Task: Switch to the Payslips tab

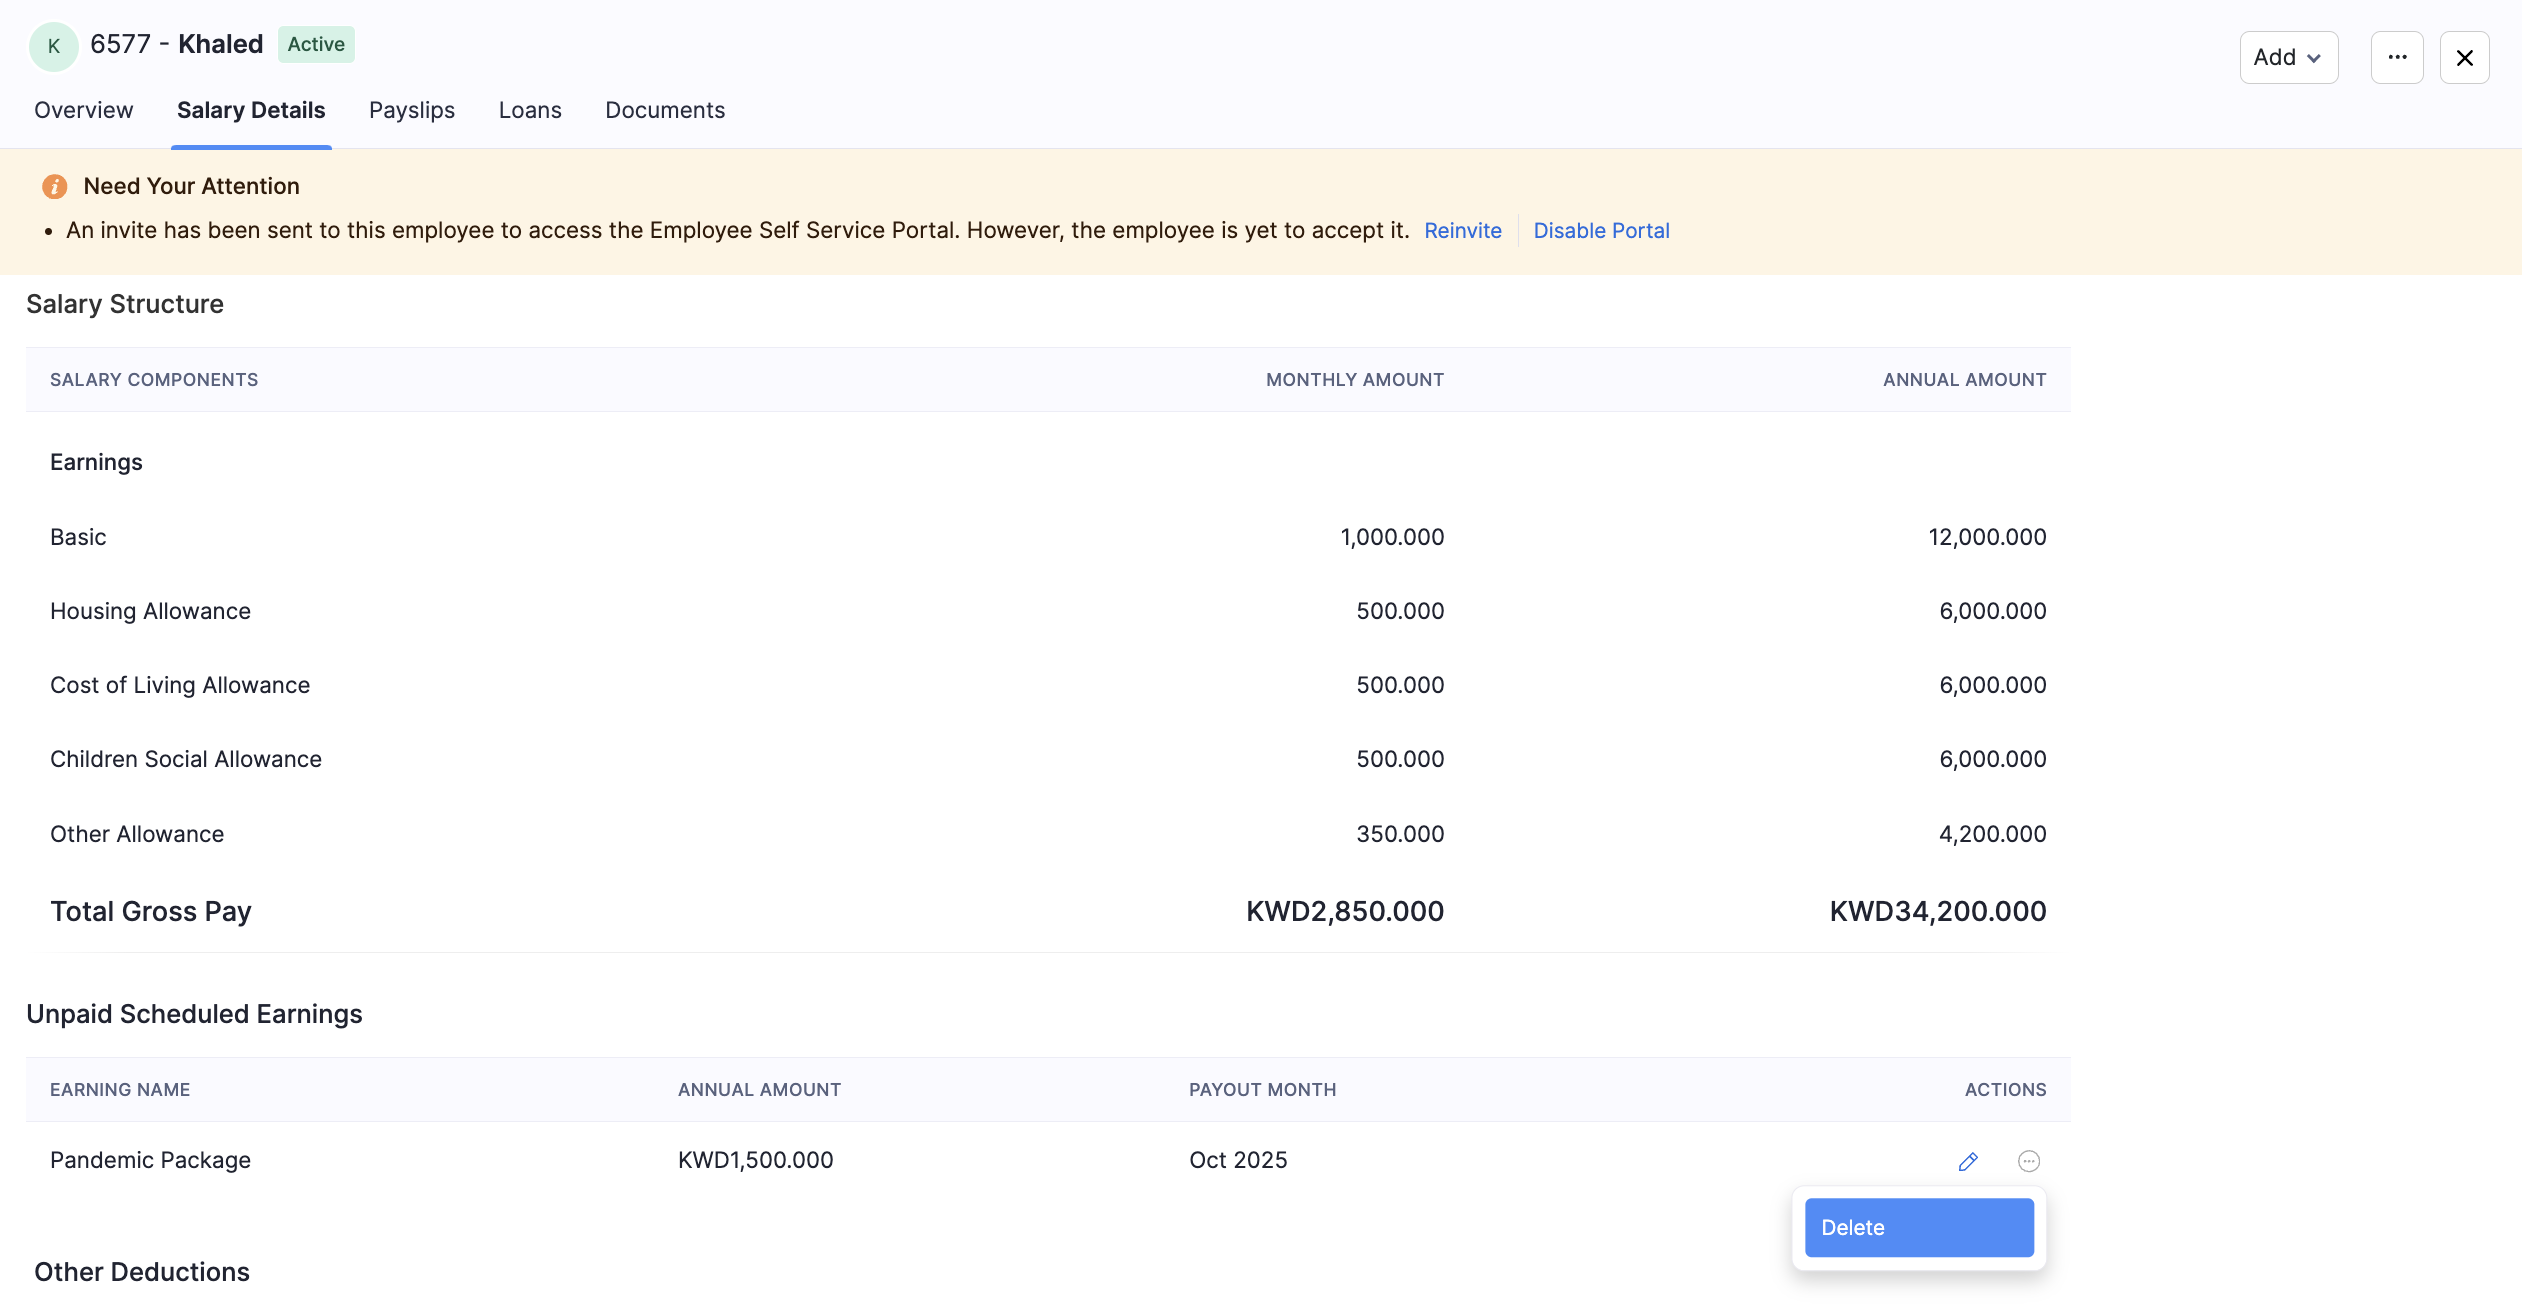Action: (411, 110)
